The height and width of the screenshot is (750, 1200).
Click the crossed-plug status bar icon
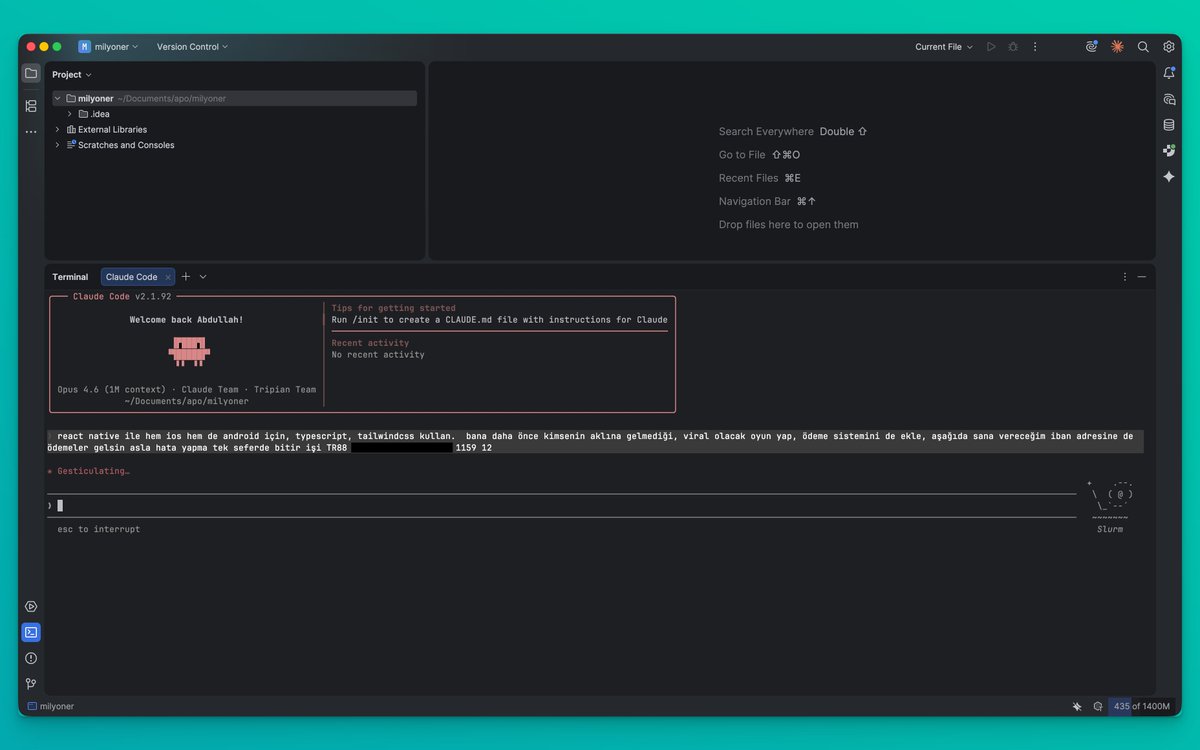pos(1077,706)
